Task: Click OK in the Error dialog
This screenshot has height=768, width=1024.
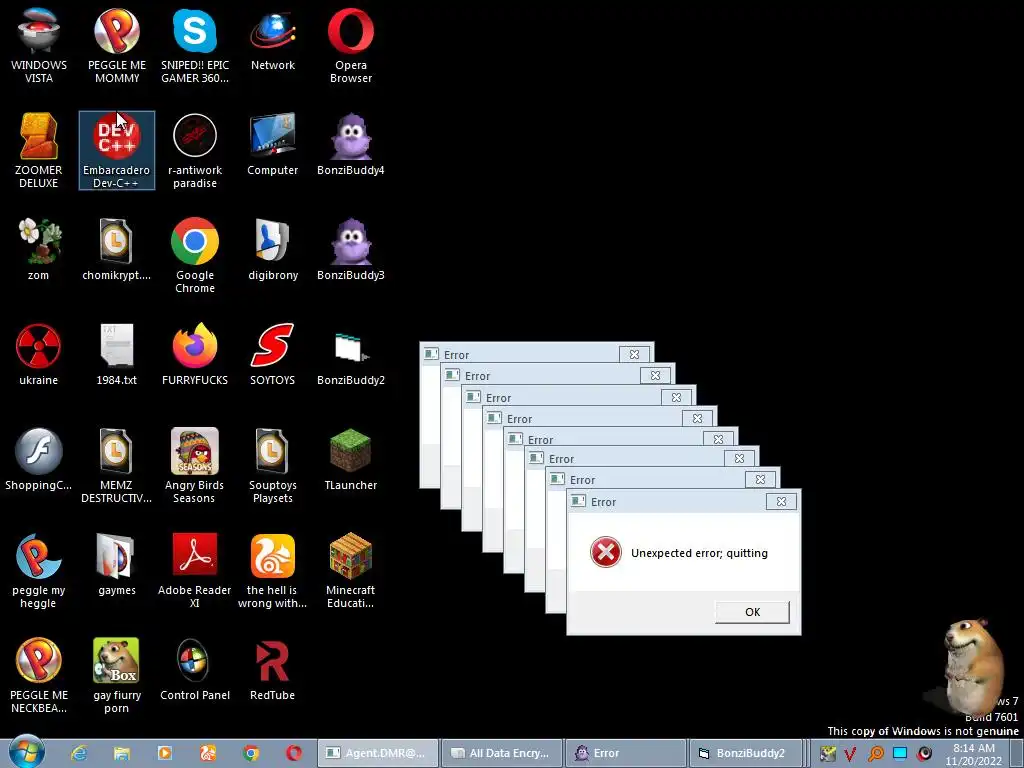Action: [x=752, y=612]
